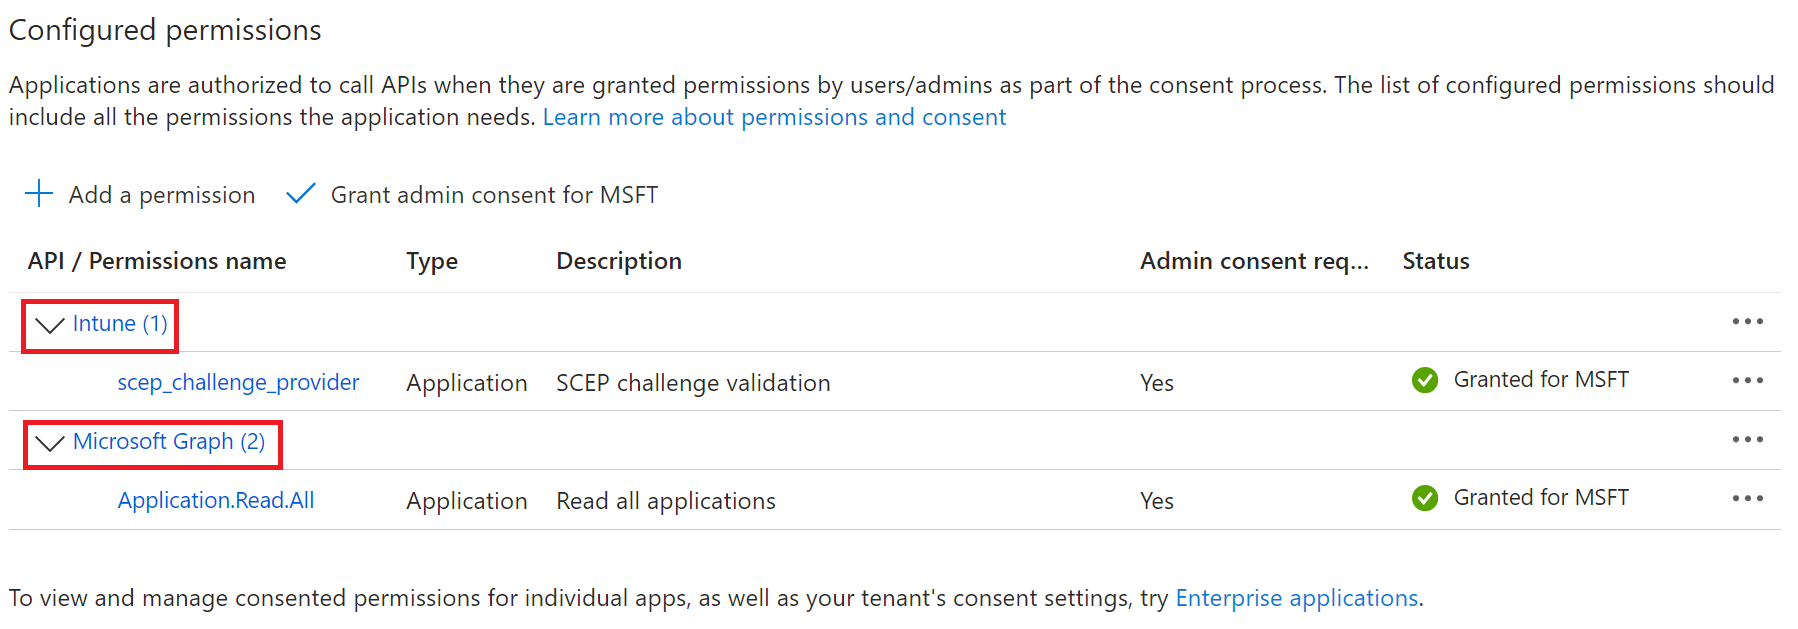Click Grant admin consent for MSFT
The image size is (1798, 629).
pyautogui.click(x=494, y=195)
